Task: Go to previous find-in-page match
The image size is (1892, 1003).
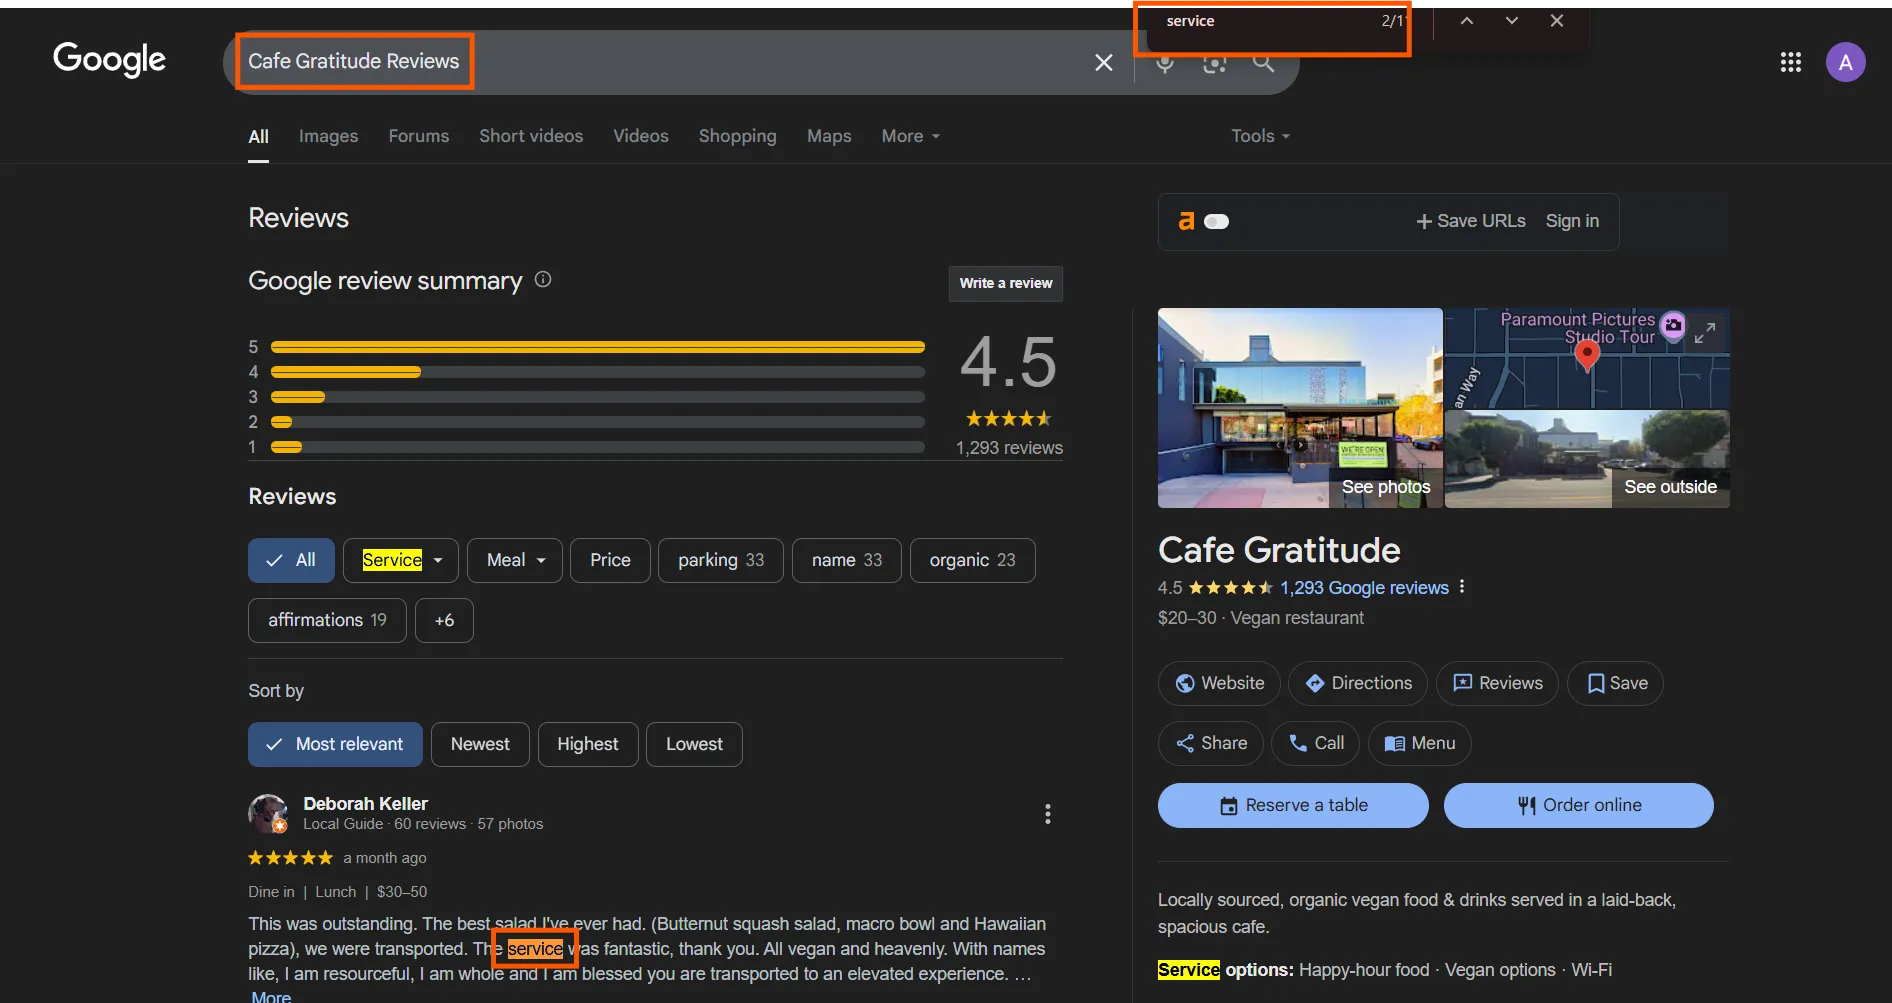Action: click(1466, 21)
